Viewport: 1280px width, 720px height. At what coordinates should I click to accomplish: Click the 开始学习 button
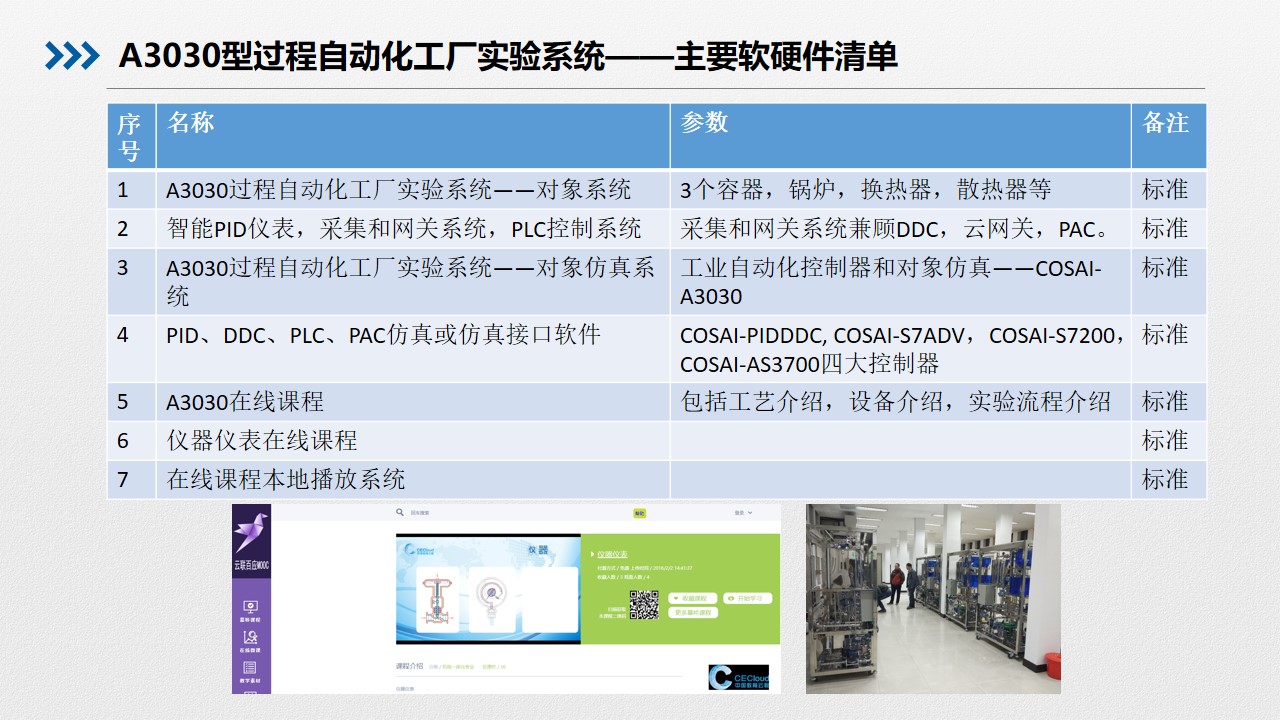pyautogui.click(x=747, y=598)
